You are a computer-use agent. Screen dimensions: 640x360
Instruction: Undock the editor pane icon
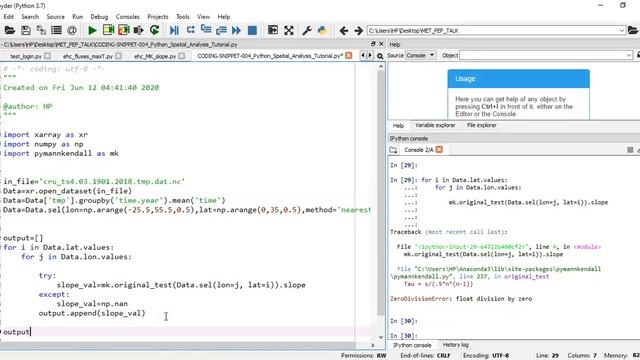tap(373, 44)
